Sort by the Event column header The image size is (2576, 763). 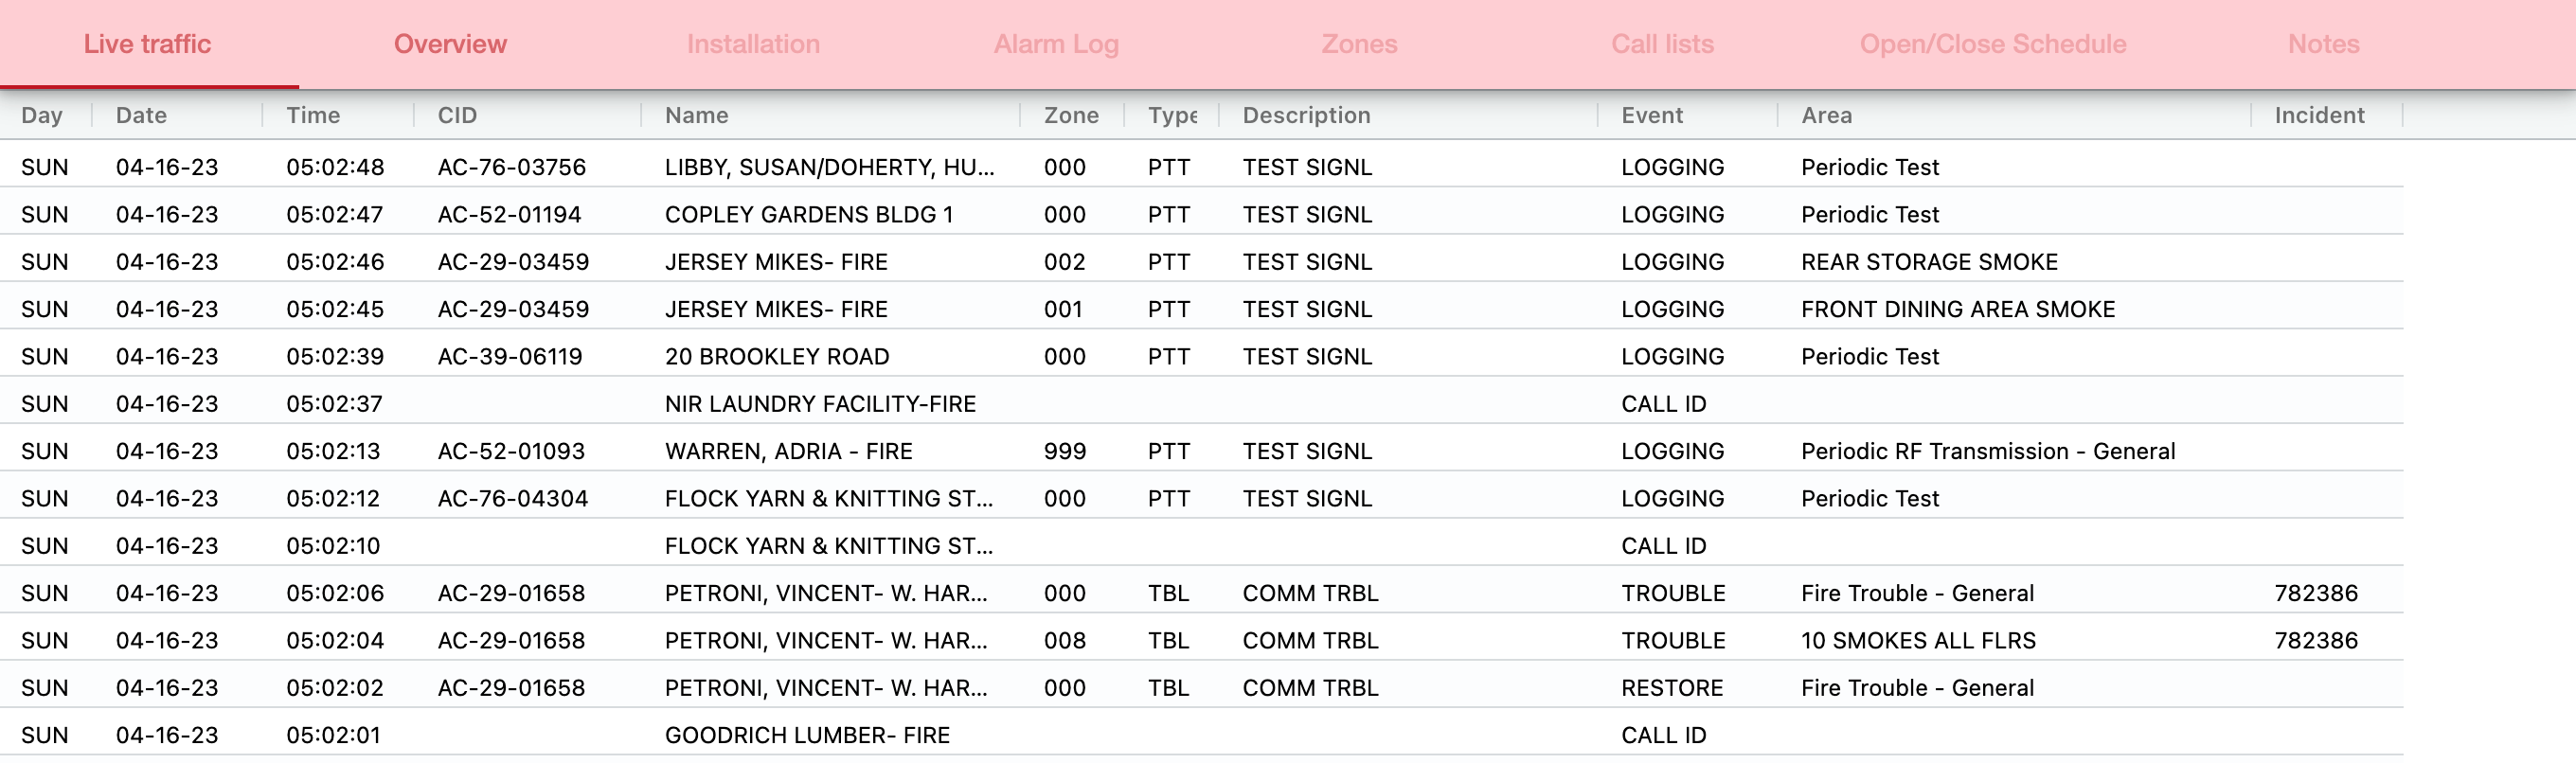click(1652, 115)
